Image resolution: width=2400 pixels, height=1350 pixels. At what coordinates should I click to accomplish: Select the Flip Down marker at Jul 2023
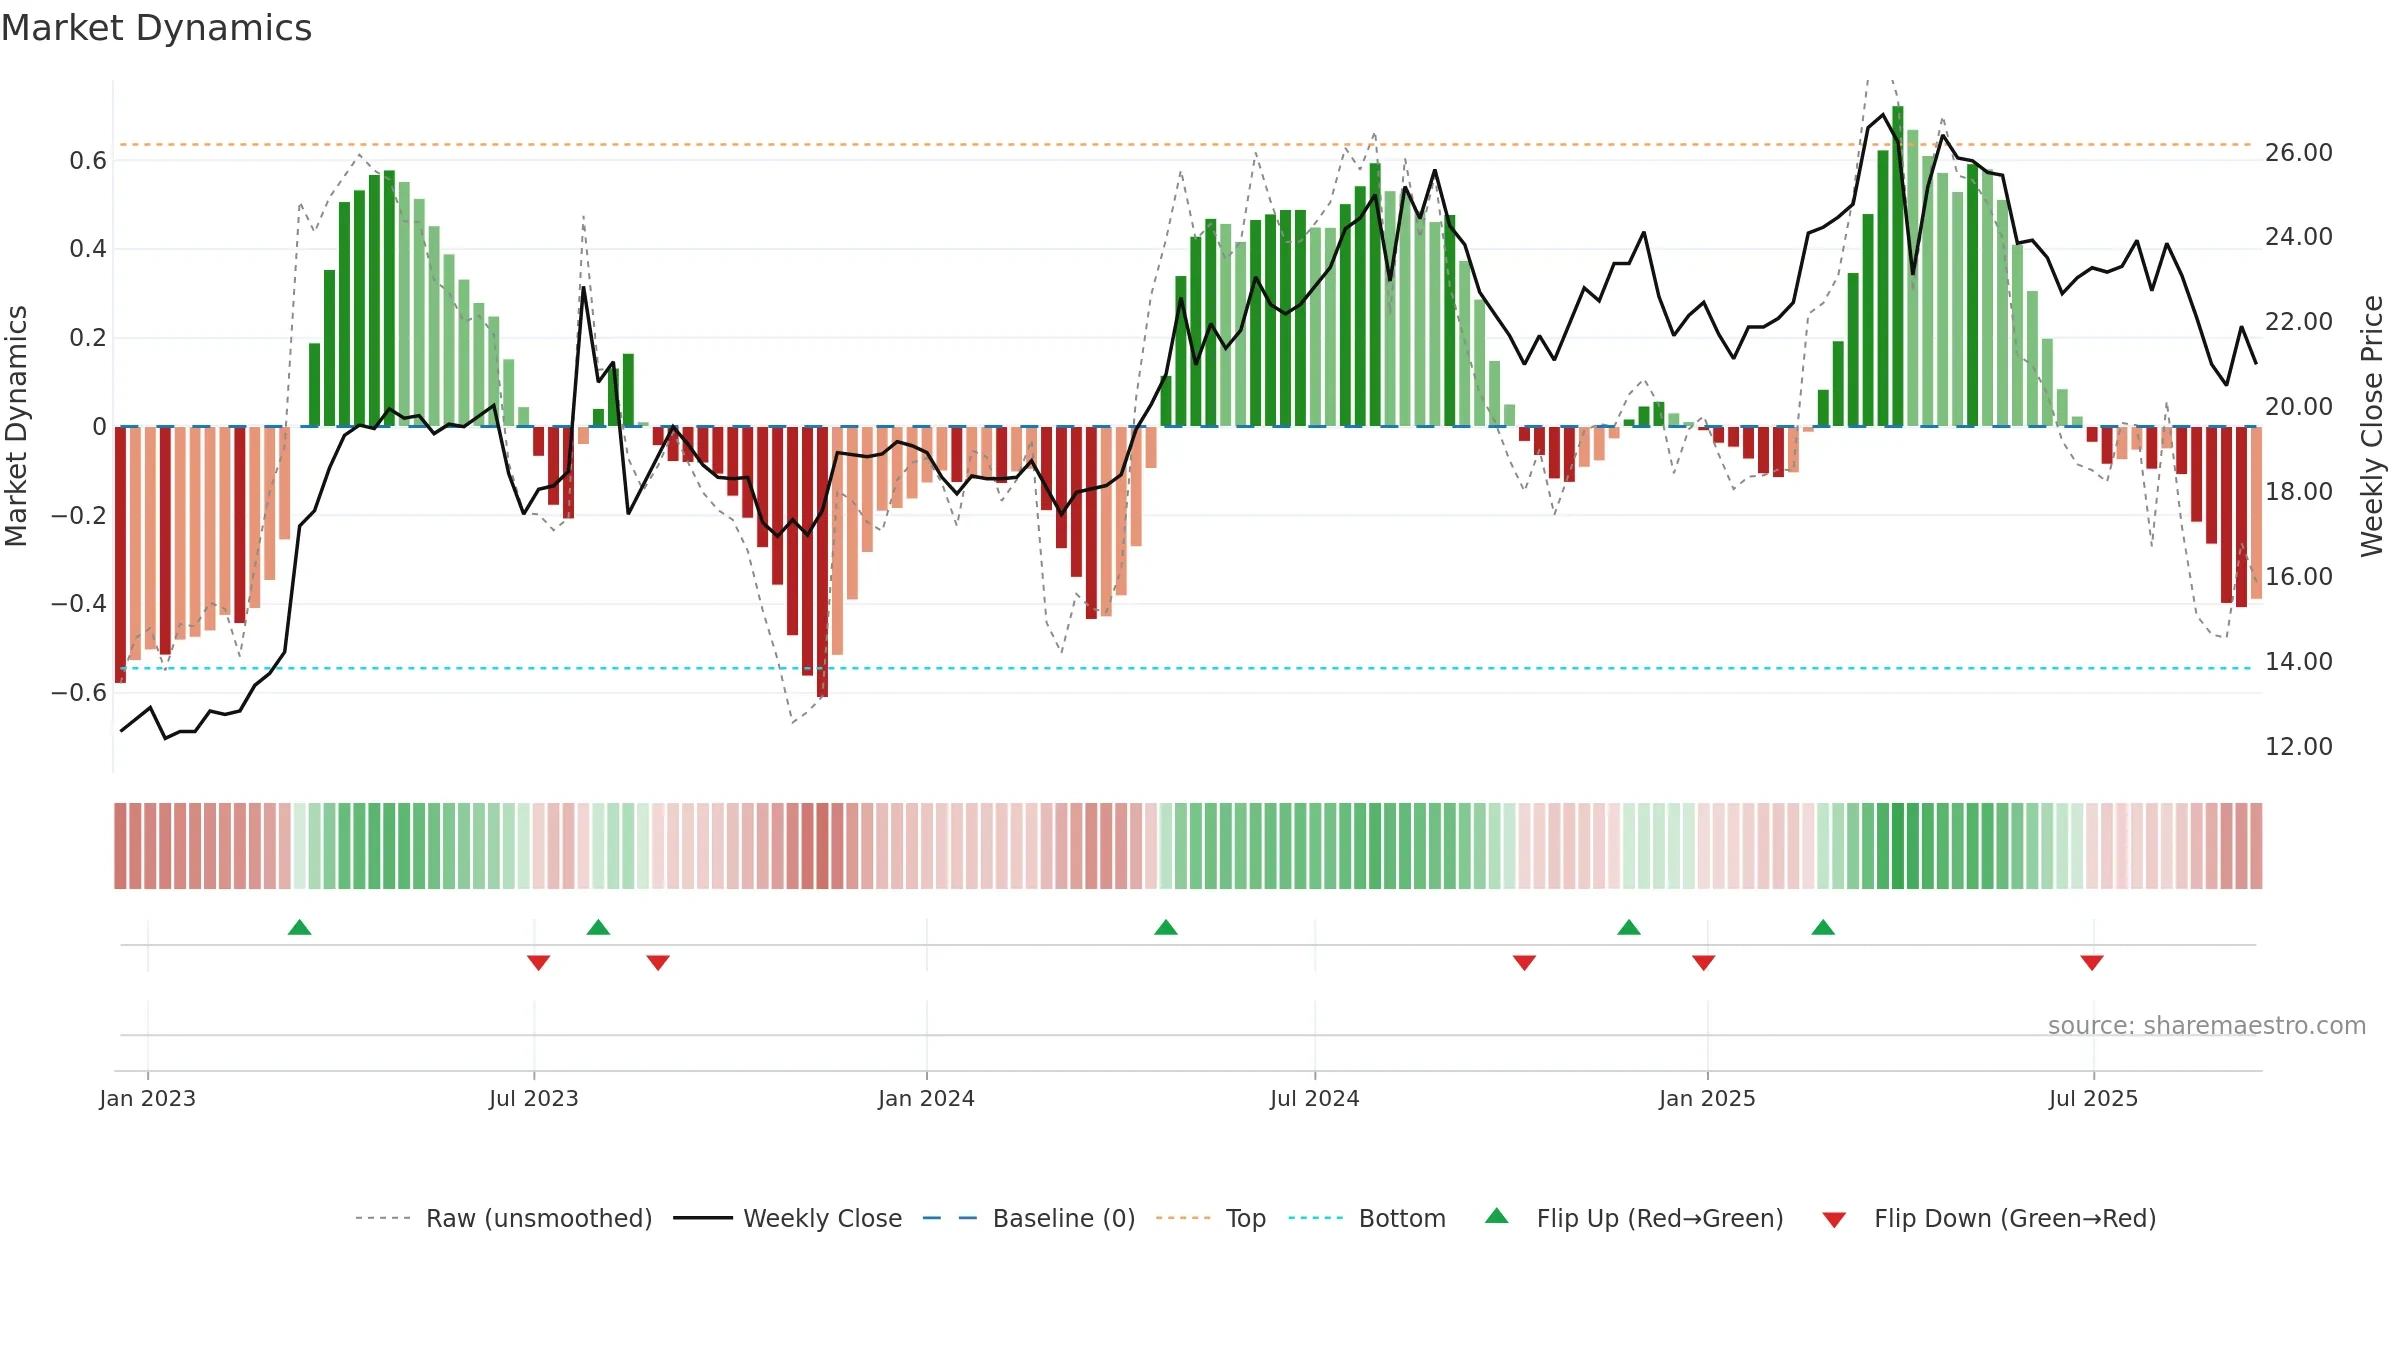click(x=538, y=963)
